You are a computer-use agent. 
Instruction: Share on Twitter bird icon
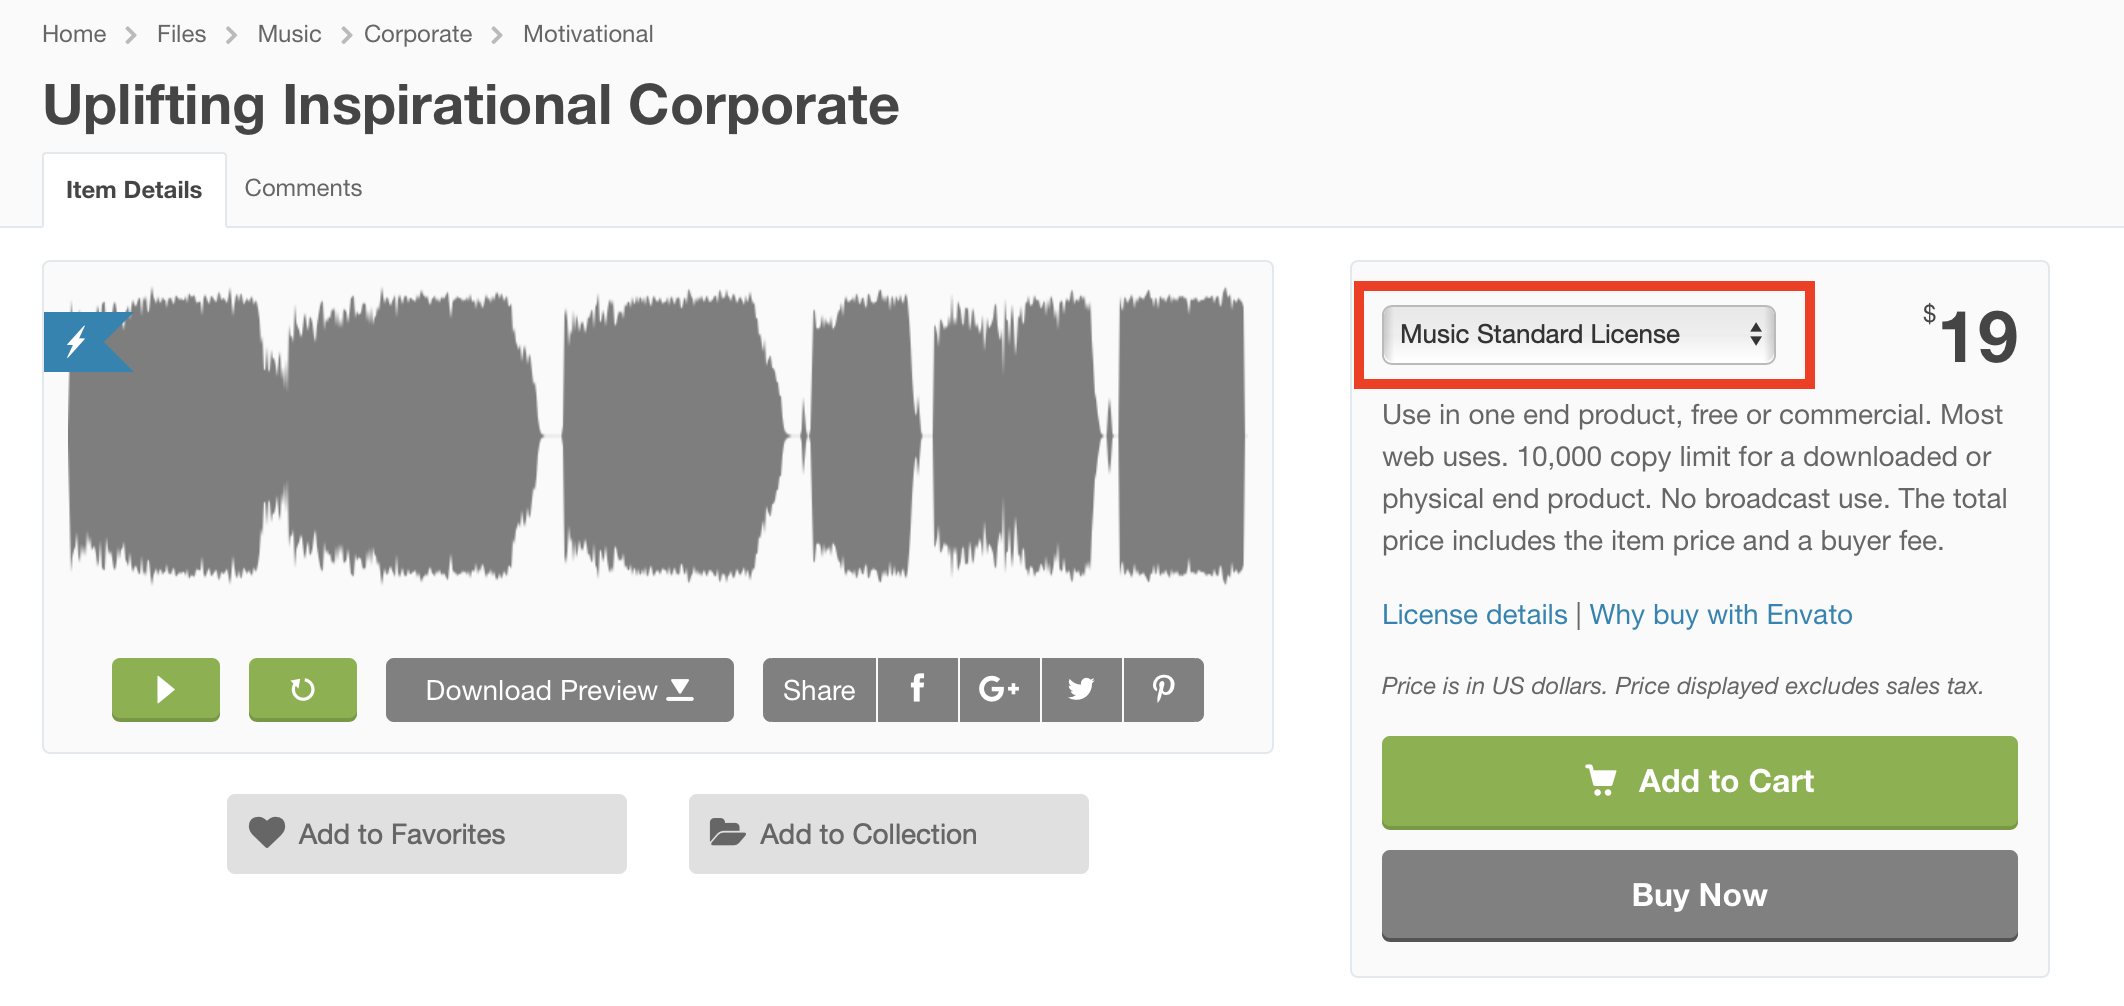1081,689
